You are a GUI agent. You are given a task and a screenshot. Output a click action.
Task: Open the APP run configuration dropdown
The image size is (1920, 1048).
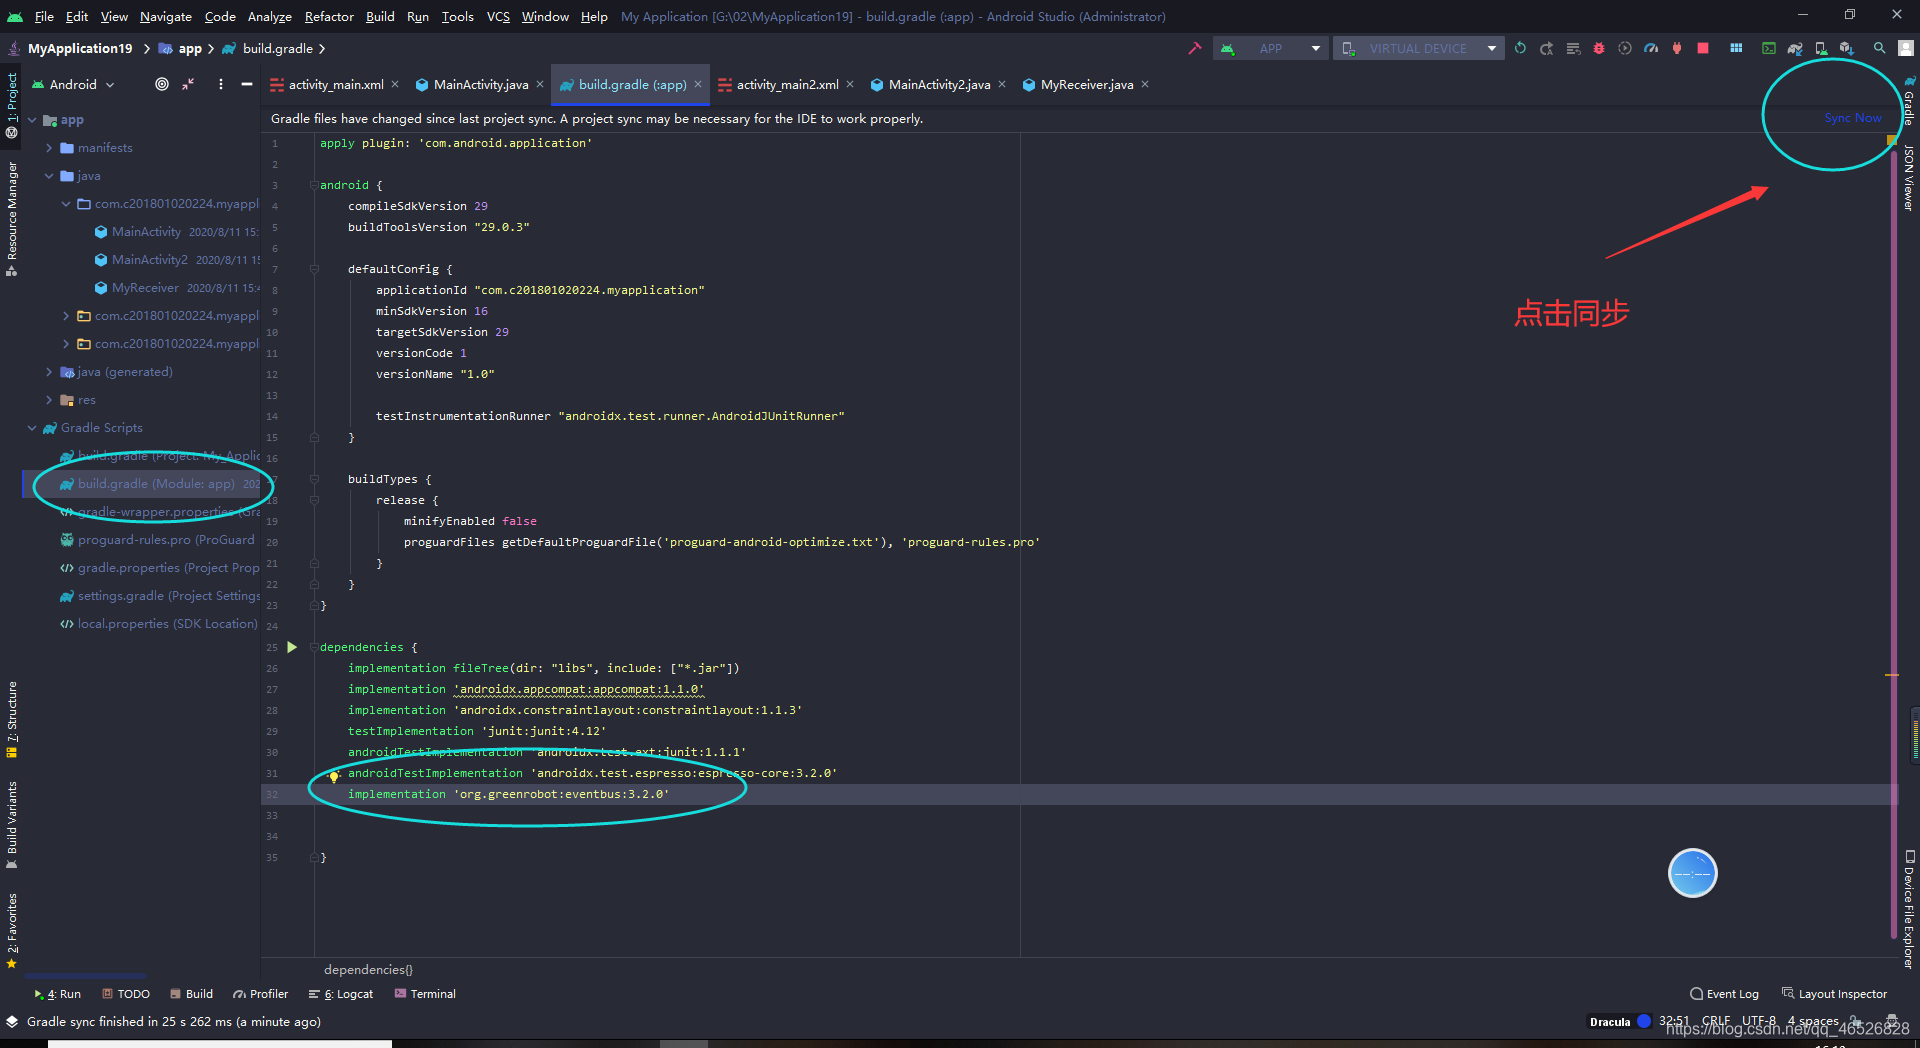pos(1270,48)
